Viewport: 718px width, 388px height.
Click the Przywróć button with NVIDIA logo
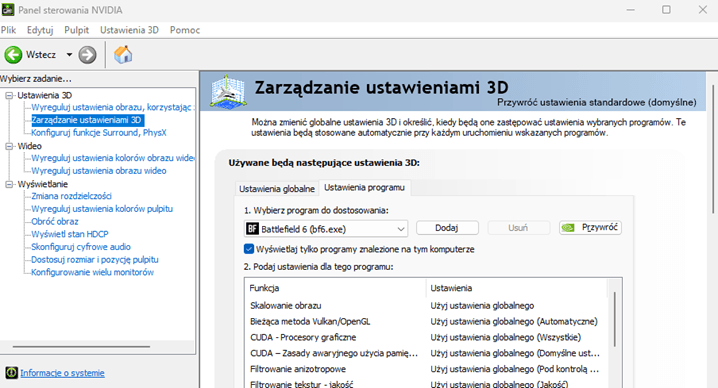pyautogui.click(x=590, y=227)
